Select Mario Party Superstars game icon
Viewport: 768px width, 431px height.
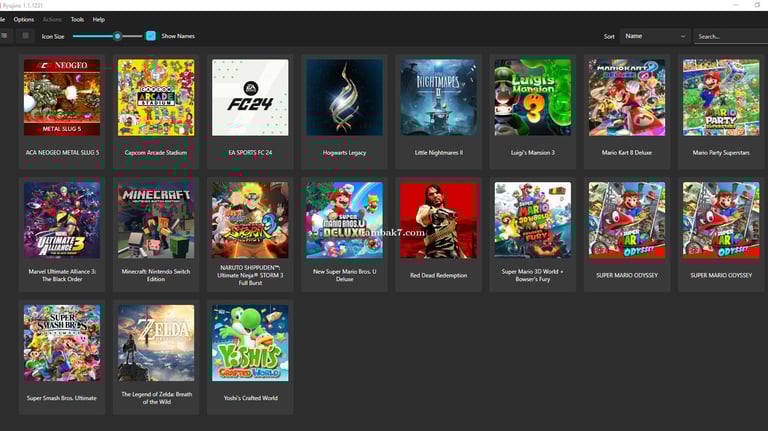[x=721, y=97]
